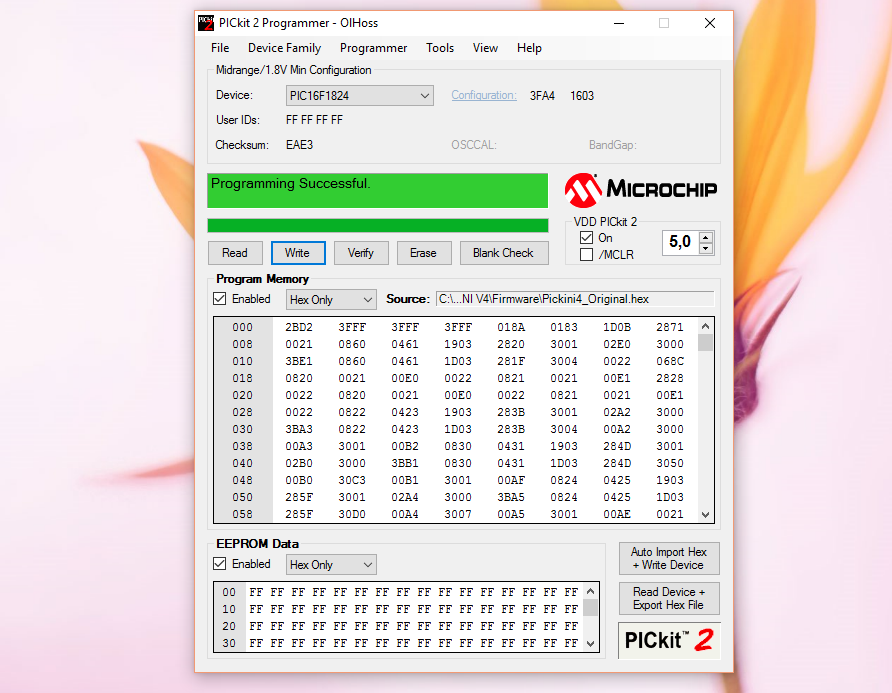Click EEPROM Data scrollbar down arrow
Screen dimensions: 892x693
point(591,644)
